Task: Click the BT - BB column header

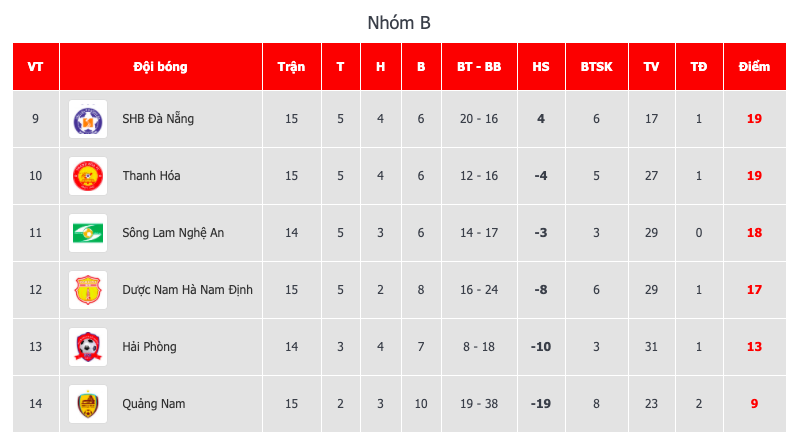Action: [479, 67]
